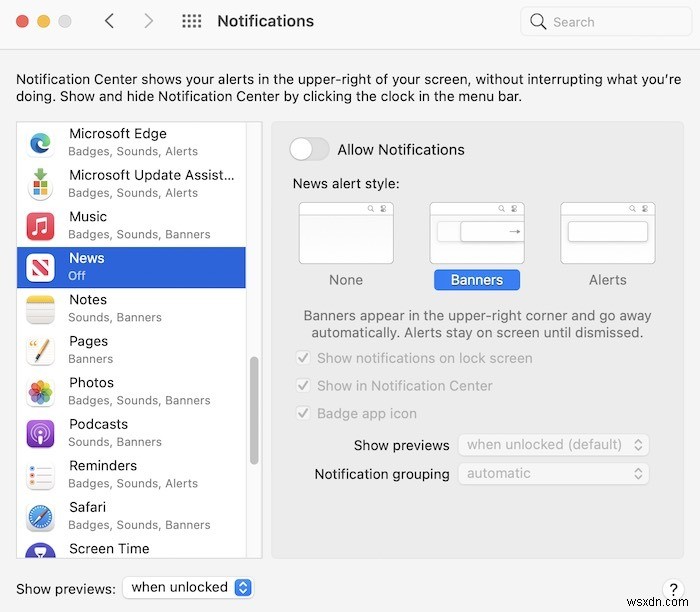Select Pages name in app list

click(88, 341)
